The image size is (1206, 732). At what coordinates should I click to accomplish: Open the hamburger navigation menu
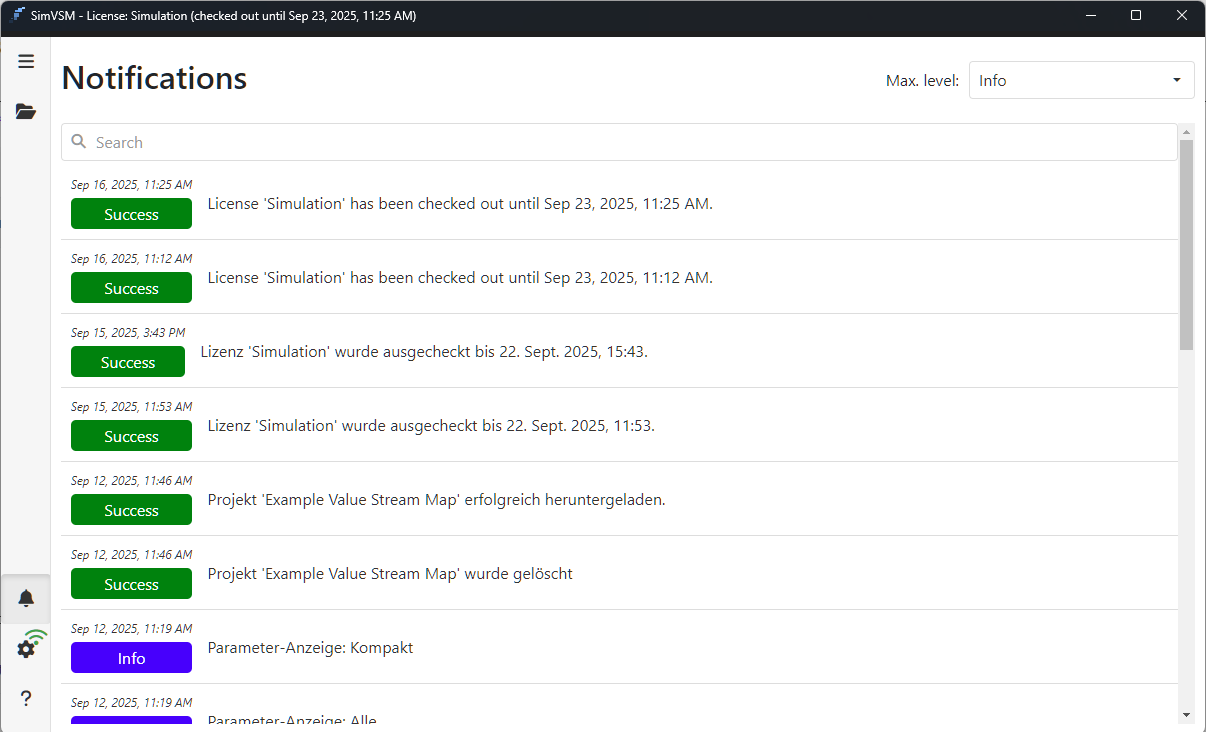coord(26,62)
